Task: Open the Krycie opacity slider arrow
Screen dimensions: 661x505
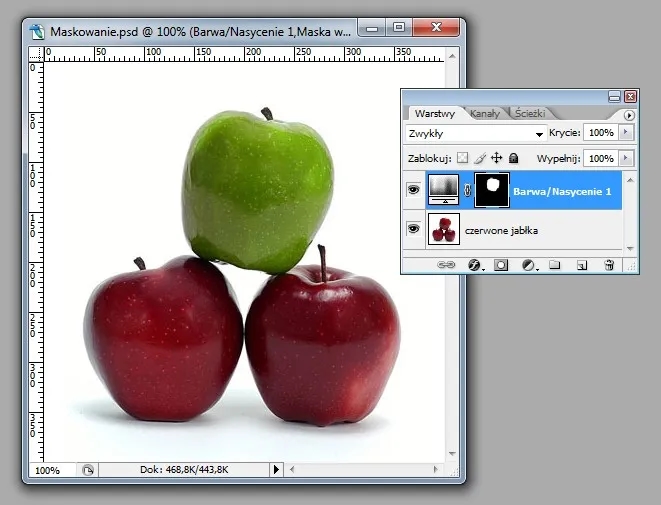Action: click(x=626, y=132)
